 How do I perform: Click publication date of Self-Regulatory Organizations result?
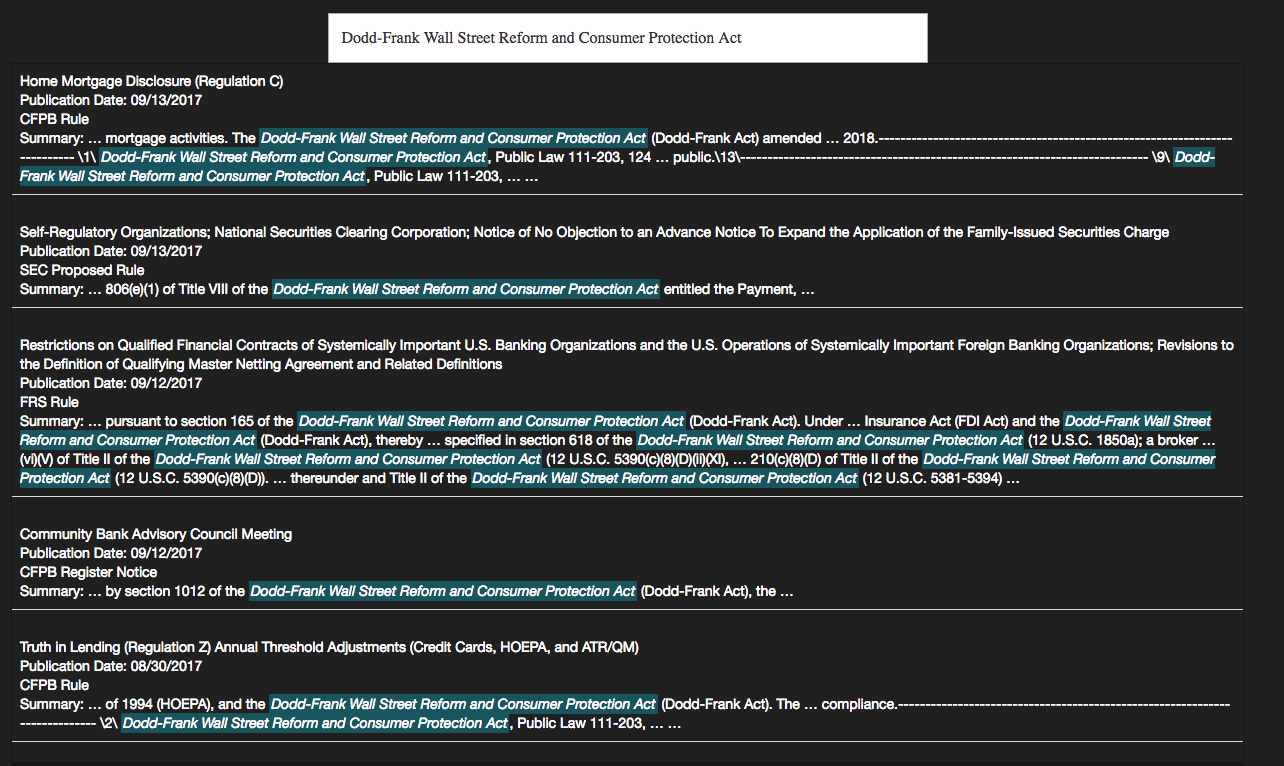pyautogui.click(x=111, y=251)
